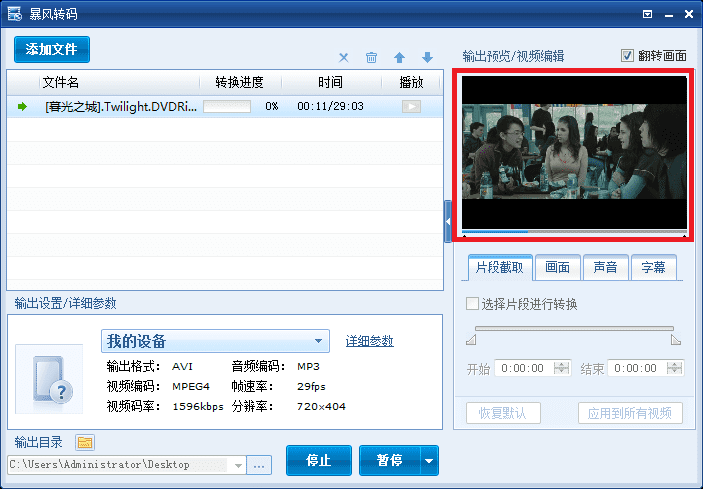The width and height of the screenshot is (703, 489).
Task: Click the 开始 time stepper arrows
Action: click(561, 368)
